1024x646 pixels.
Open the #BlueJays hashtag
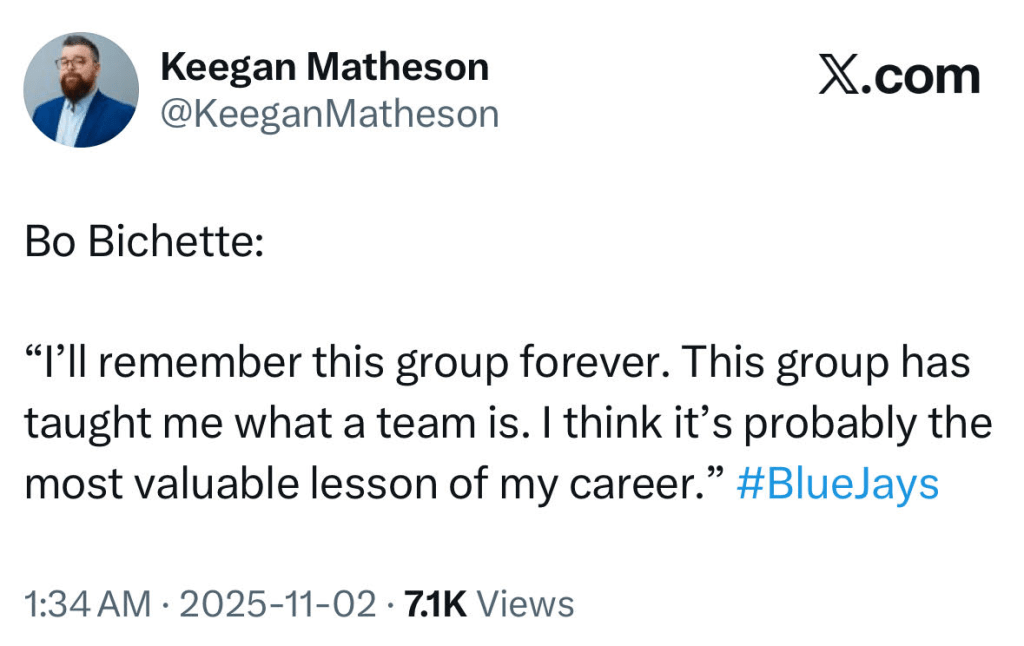click(x=837, y=485)
